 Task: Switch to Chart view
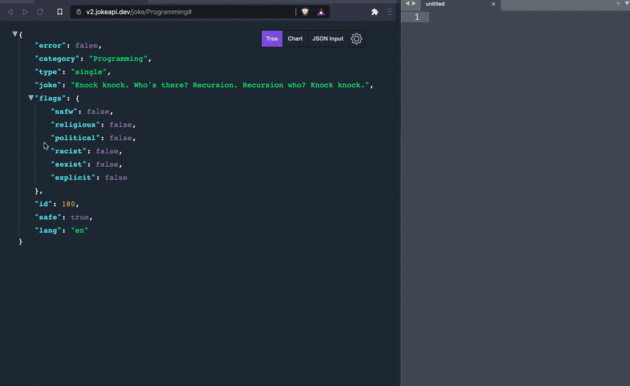coord(295,39)
